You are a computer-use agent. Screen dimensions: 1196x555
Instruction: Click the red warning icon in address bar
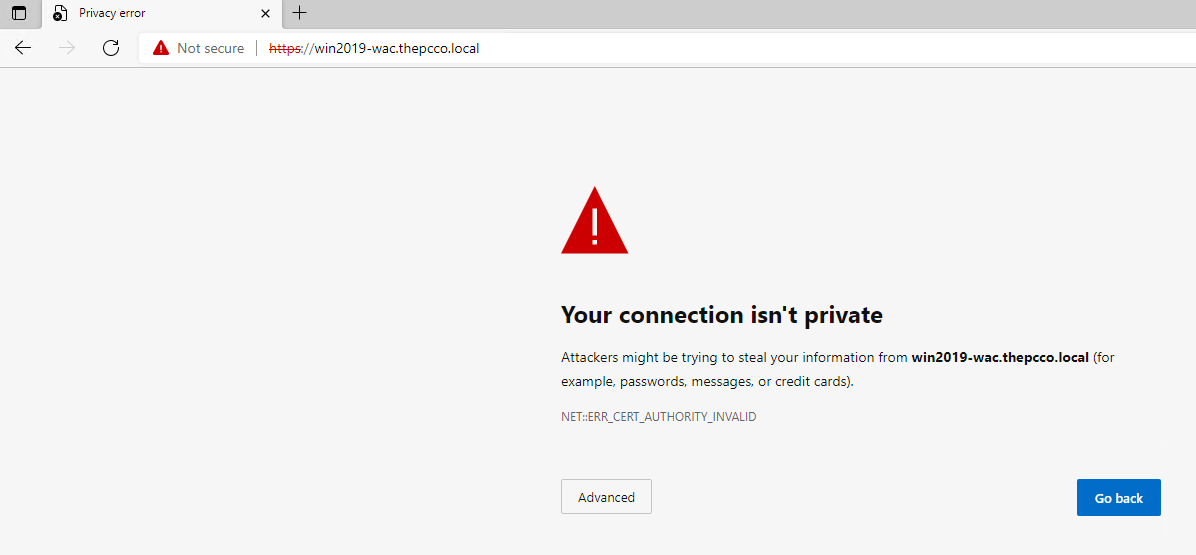[x=160, y=48]
